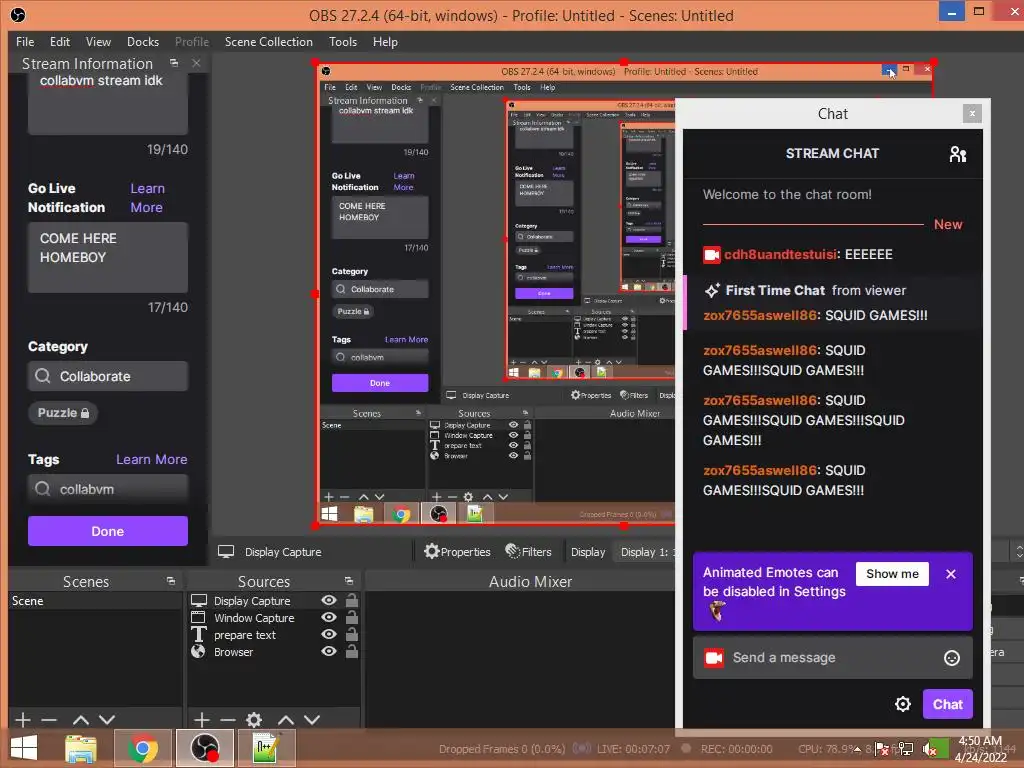Toggle visibility of Window Capture source
The image size is (1024, 768).
click(x=329, y=617)
